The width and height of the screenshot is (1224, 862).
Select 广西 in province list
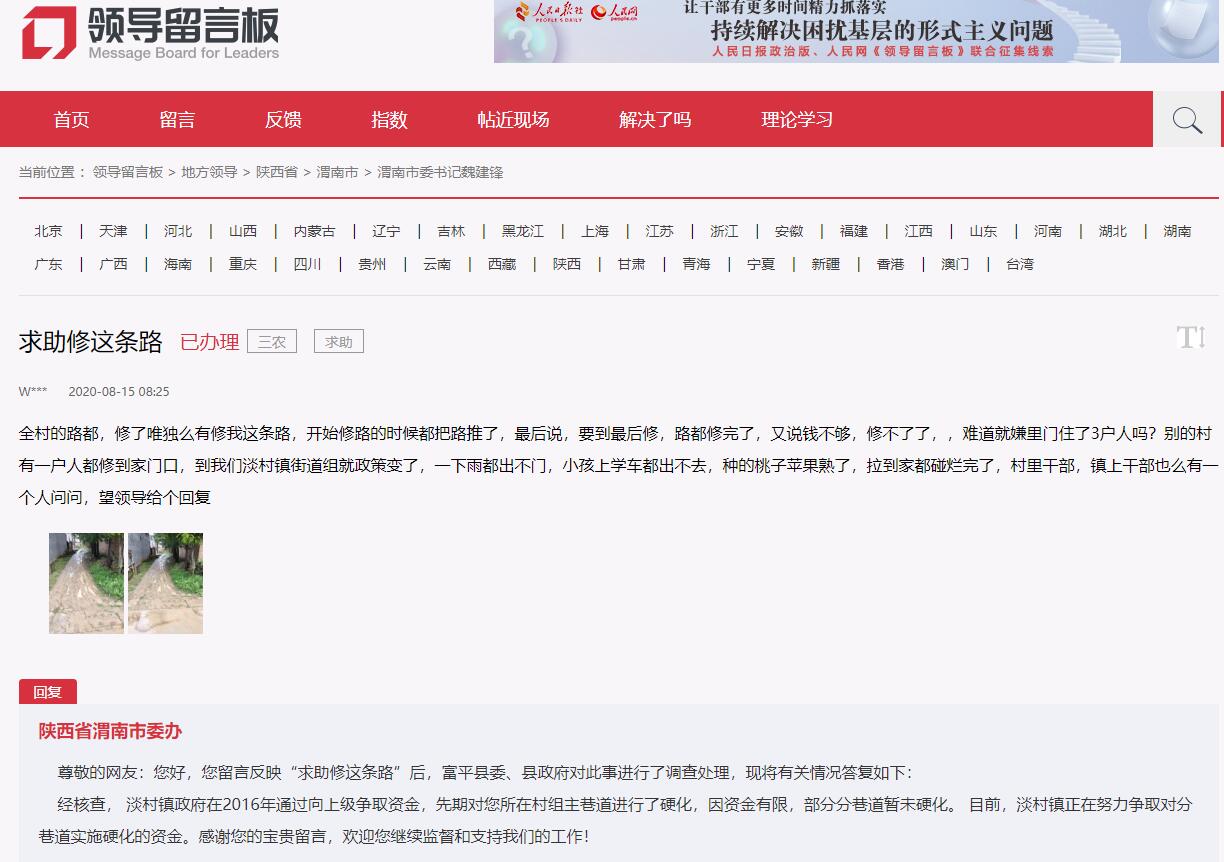coord(113,264)
